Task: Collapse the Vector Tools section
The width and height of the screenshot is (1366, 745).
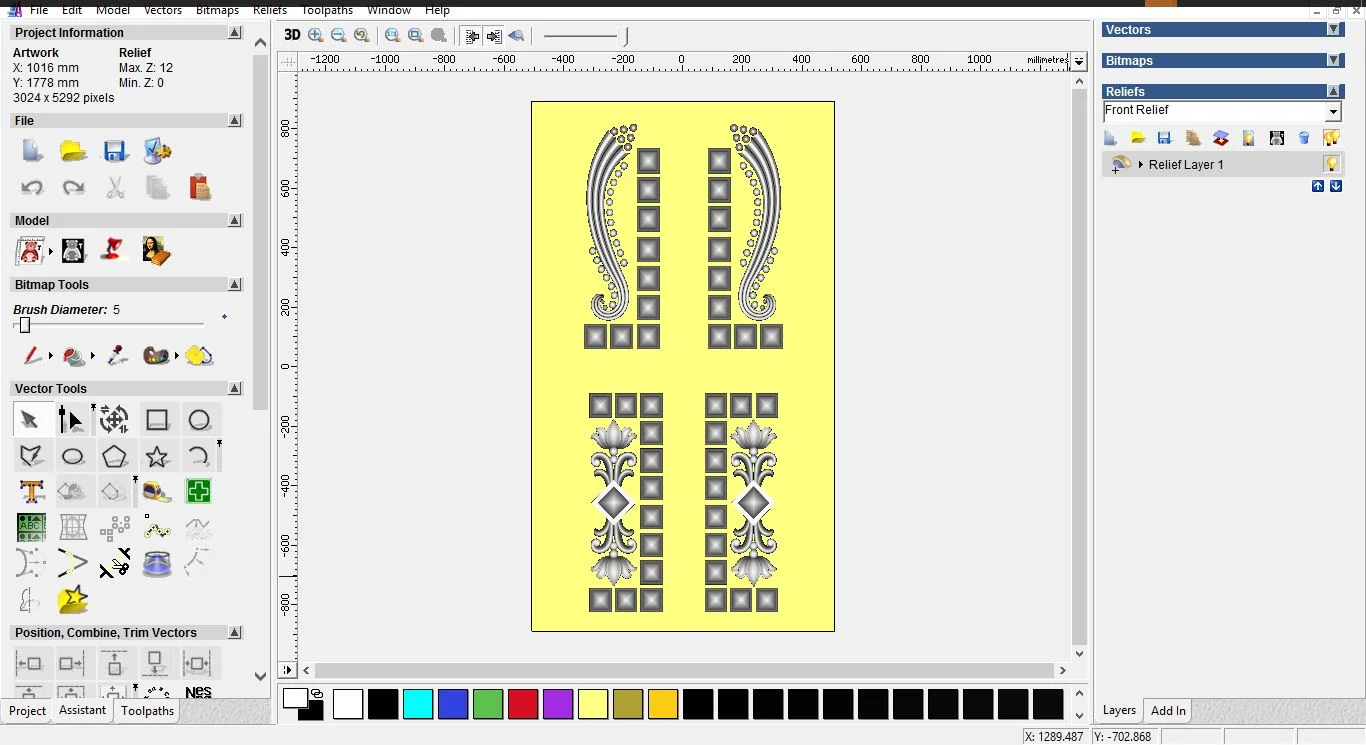Action: [x=235, y=388]
